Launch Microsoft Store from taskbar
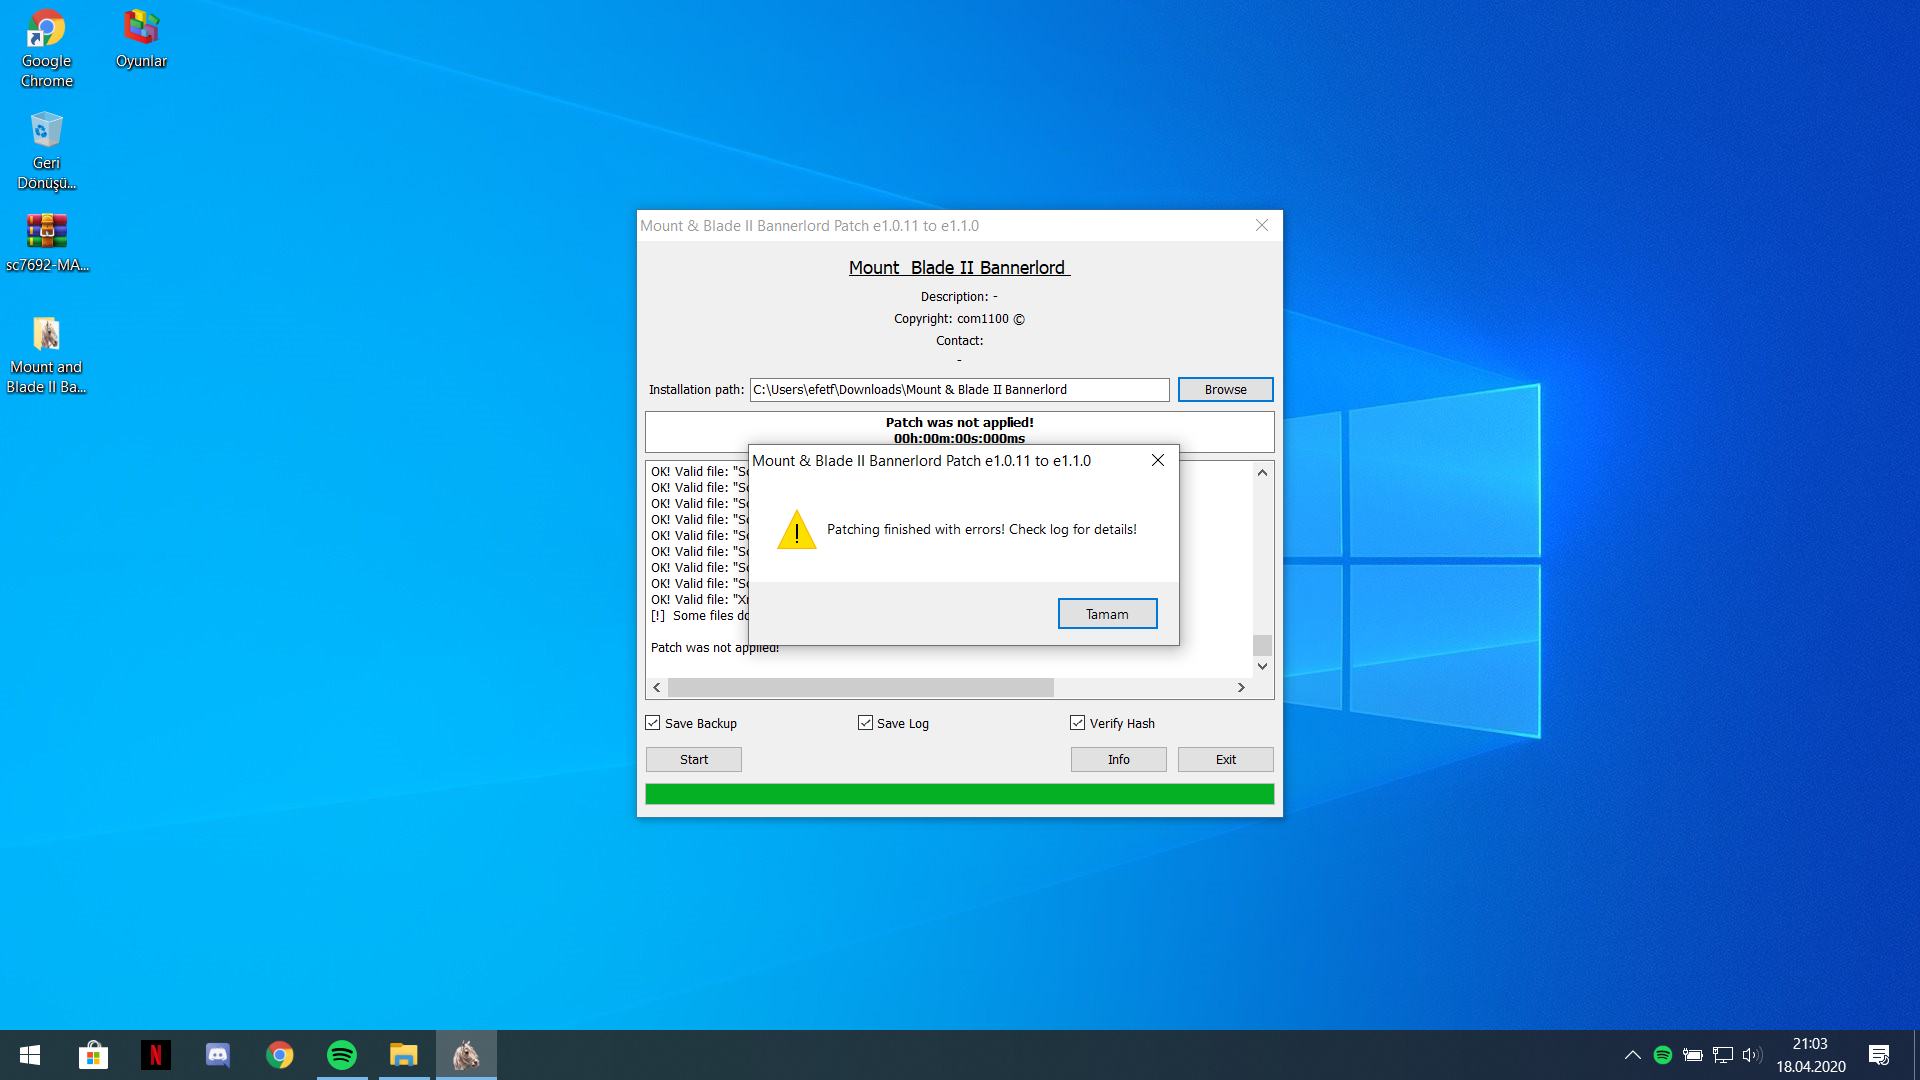 93,1055
